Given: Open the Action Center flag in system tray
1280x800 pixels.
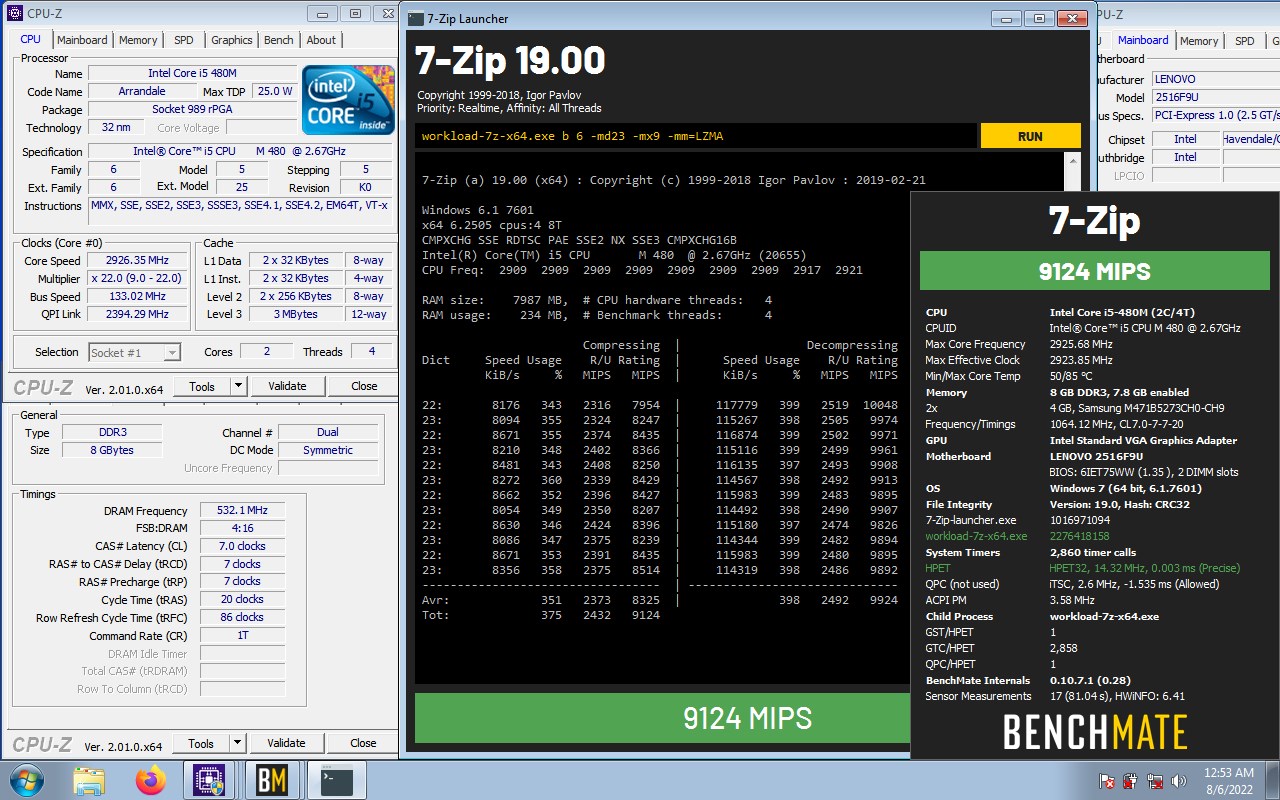Looking at the screenshot, I should tap(1107, 781).
